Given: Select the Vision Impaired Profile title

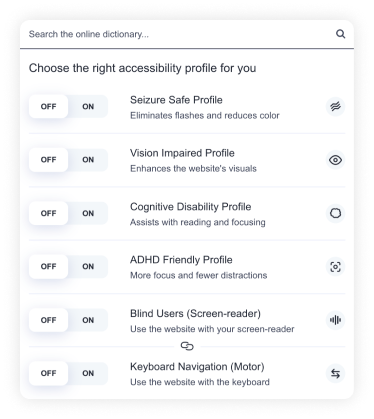Looking at the screenshot, I should (182, 153).
